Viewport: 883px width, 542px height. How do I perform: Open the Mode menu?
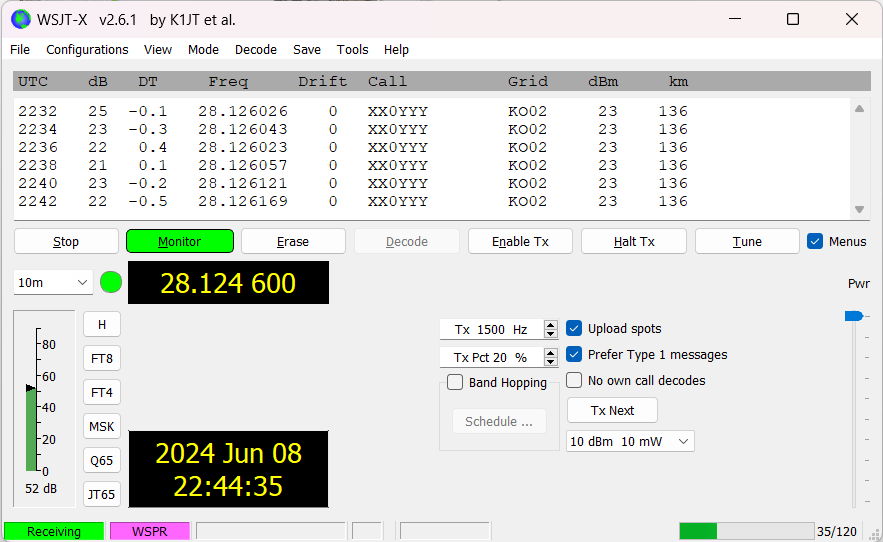[x=203, y=50]
